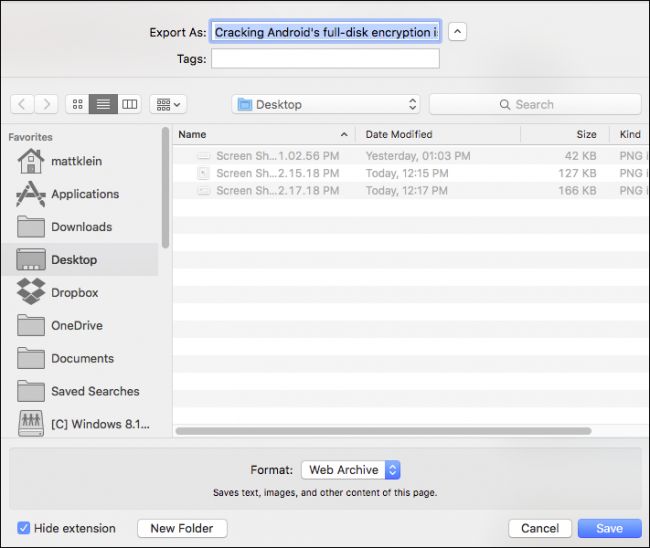650x548 pixels.
Task: Click 'Today, 12:17 PM' date cell
Action: tap(406, 191)
